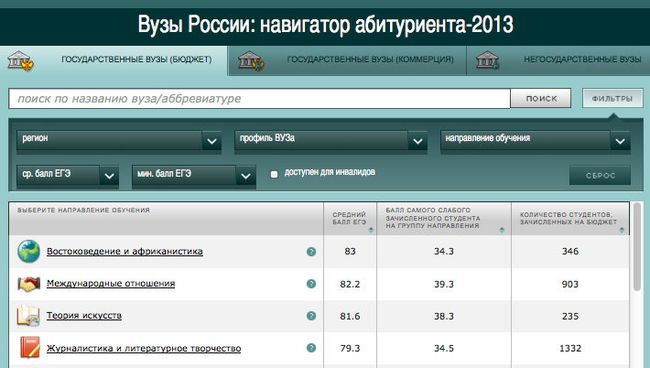Open Теория искусств link
Screen dimensions: 650x368
84,315
